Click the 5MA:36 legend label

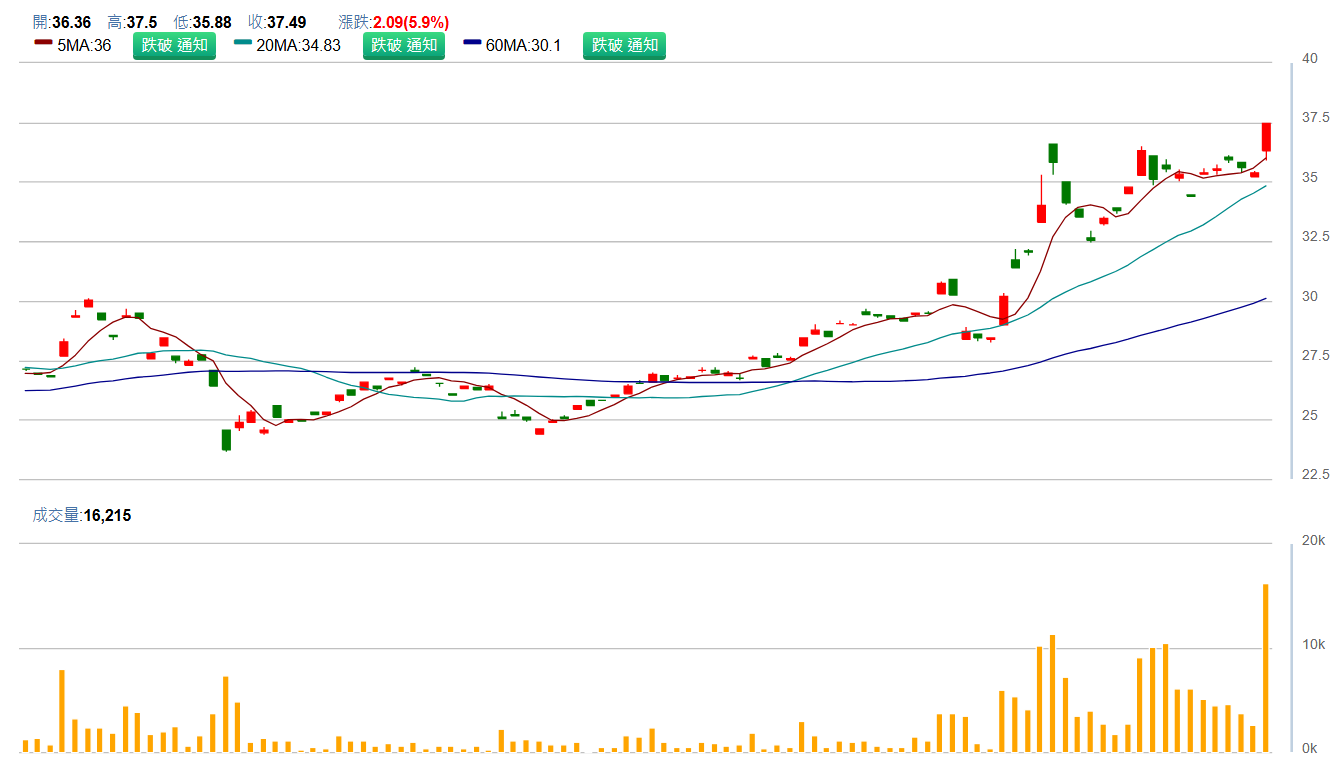[84, 45]
